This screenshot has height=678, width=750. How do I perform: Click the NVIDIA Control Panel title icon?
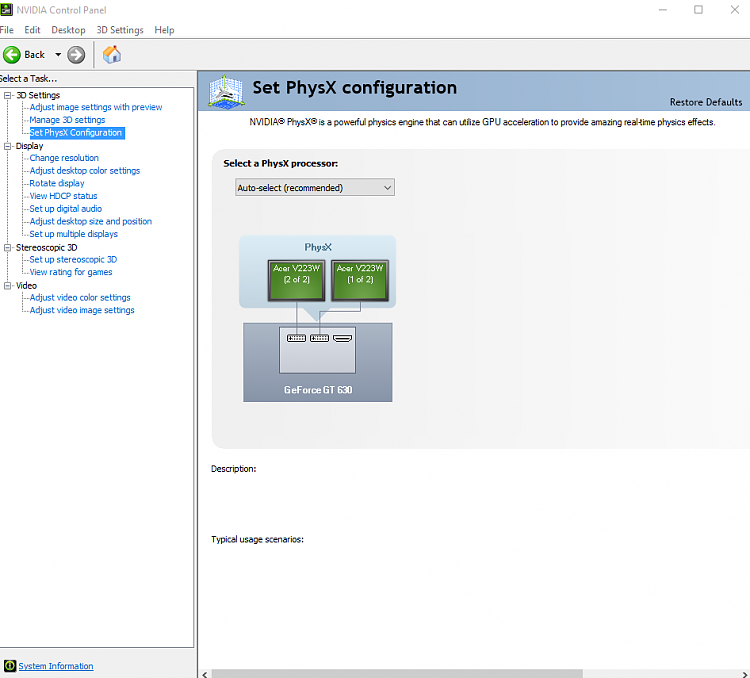point(6,10)
